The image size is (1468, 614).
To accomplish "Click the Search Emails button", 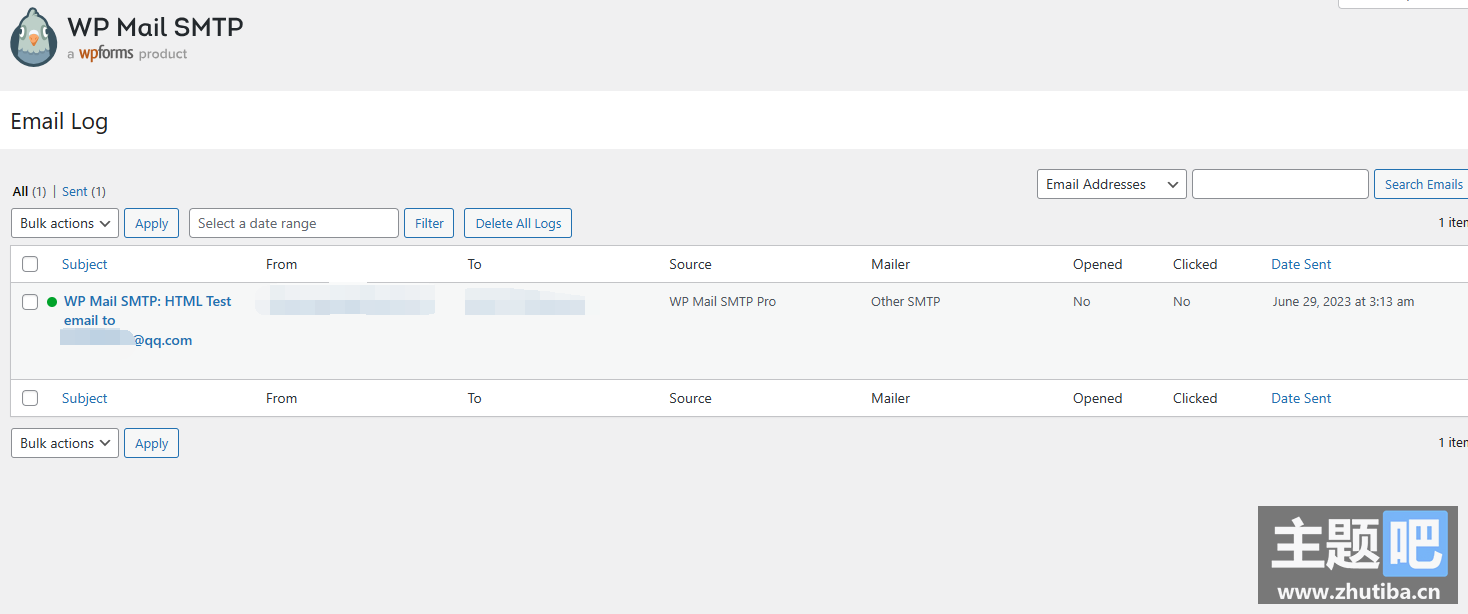I will point(1423,184).
